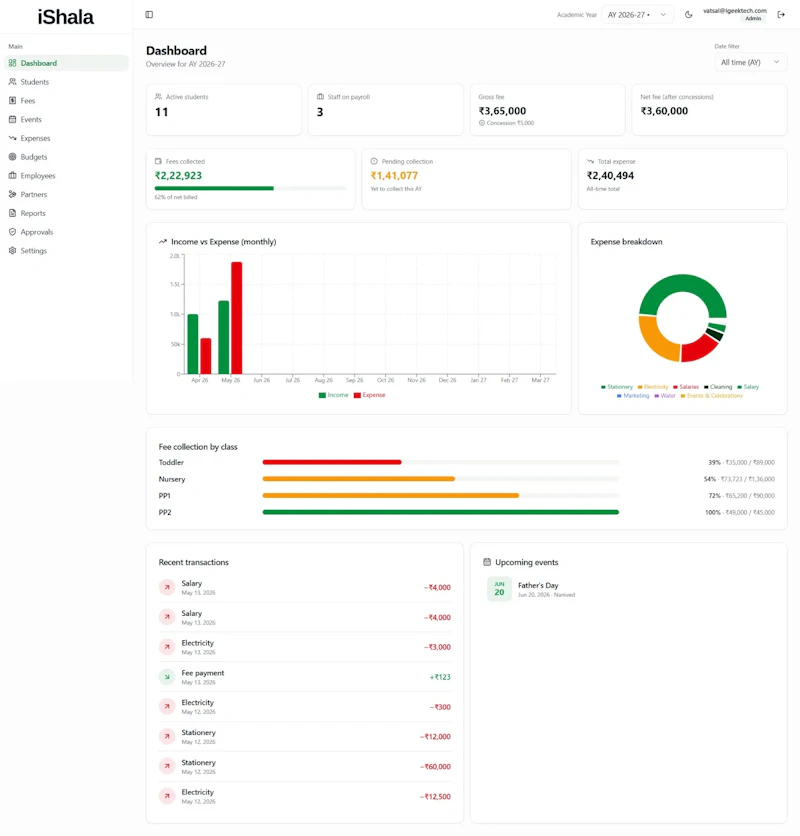Open the Electricity −₹12,500 transaction
800x836 pixels.
point(305,797)
